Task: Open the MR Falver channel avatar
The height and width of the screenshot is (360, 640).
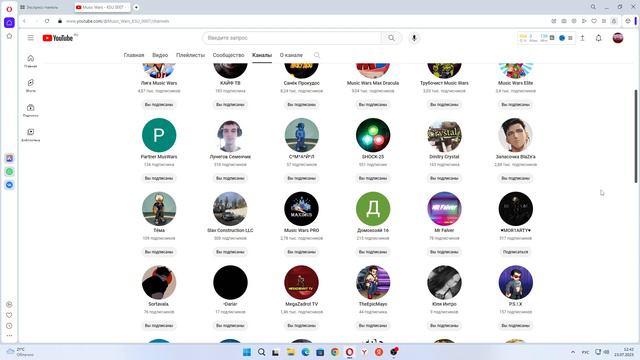Action: 444,209
